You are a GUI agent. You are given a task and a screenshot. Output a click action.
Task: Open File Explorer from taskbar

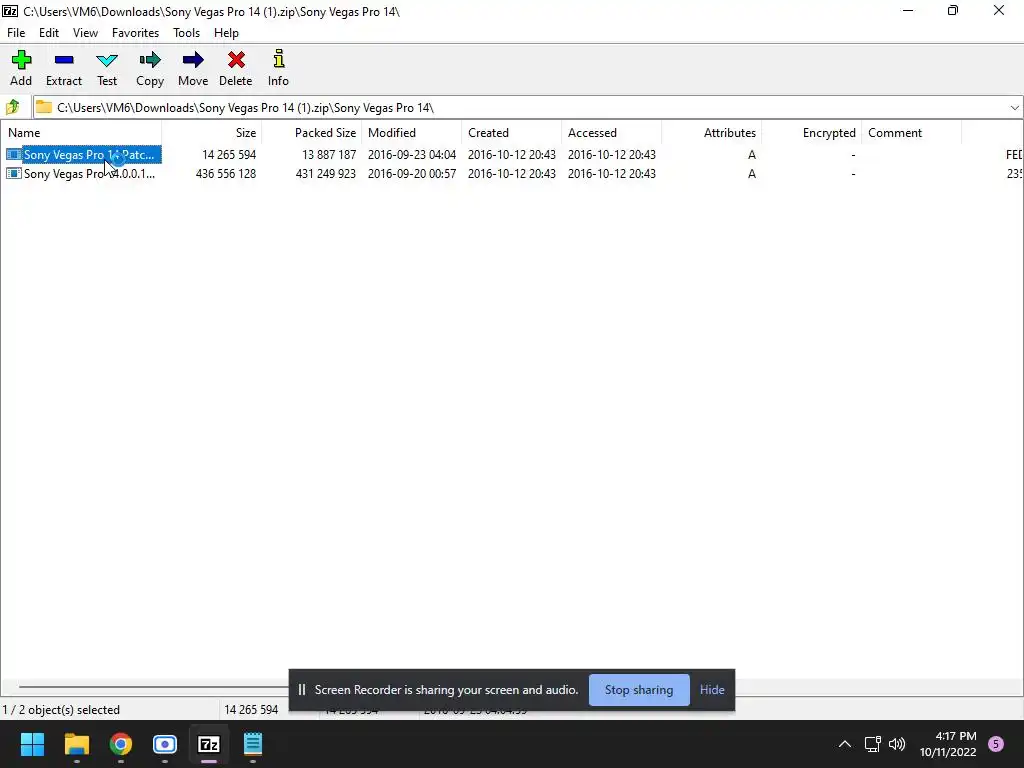coord(76,744)
